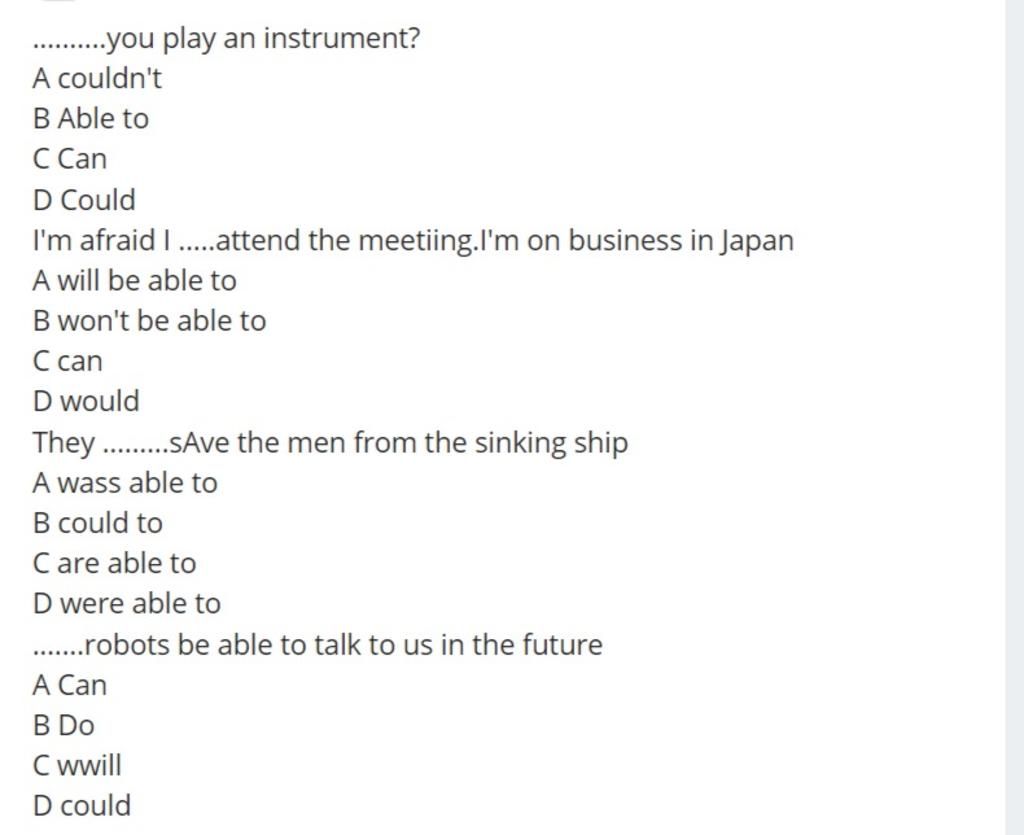Select "D were able to" answer

click(127, 603)
